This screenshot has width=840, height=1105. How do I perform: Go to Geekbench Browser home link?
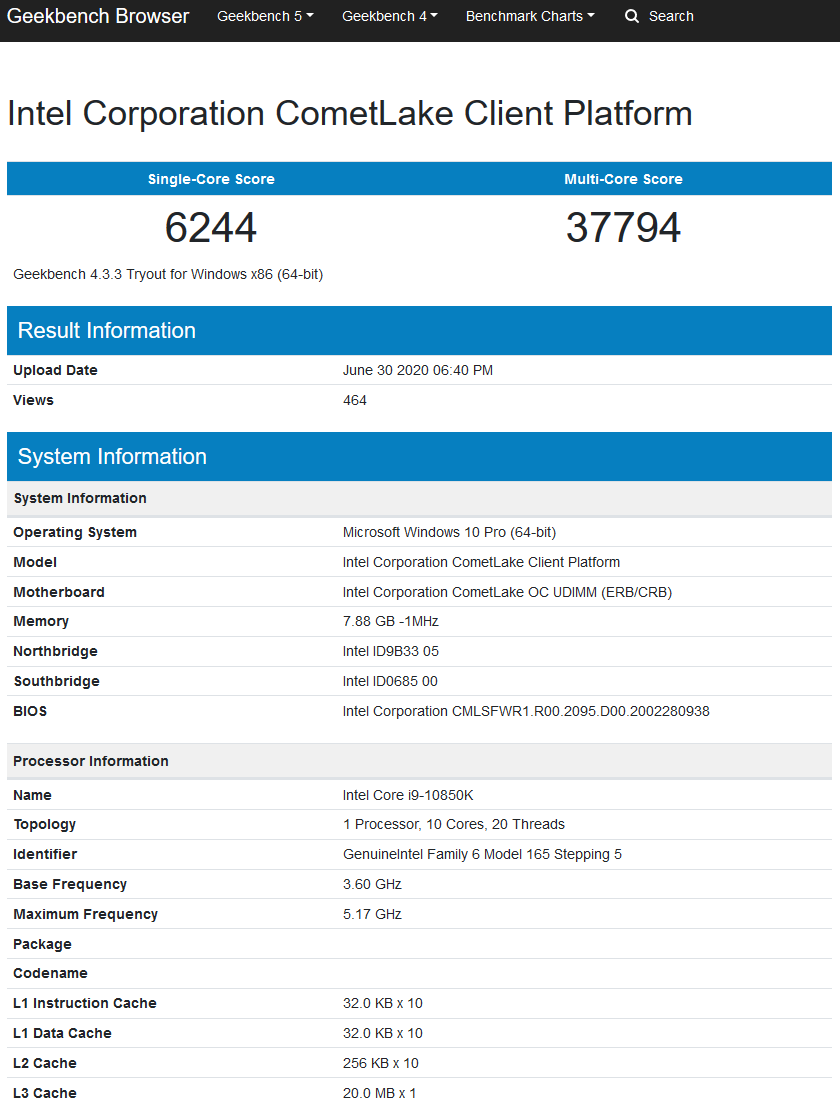pyautogui.click(x=98, y=16)
